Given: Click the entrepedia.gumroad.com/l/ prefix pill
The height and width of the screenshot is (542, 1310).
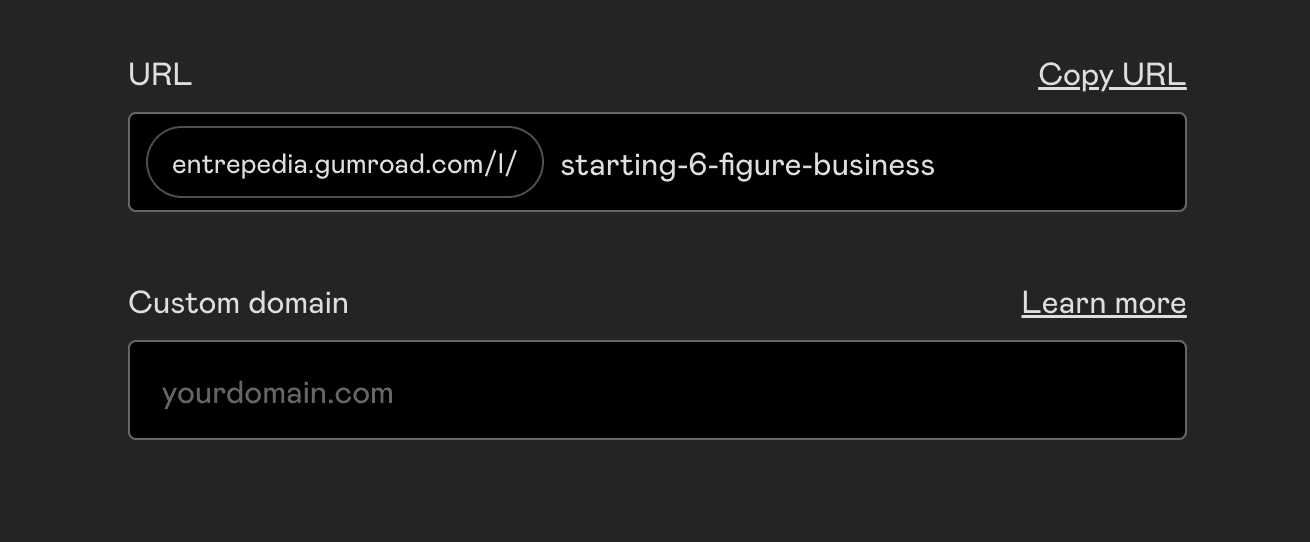Looking at the screenshot, I should click(x=344, y=163).
